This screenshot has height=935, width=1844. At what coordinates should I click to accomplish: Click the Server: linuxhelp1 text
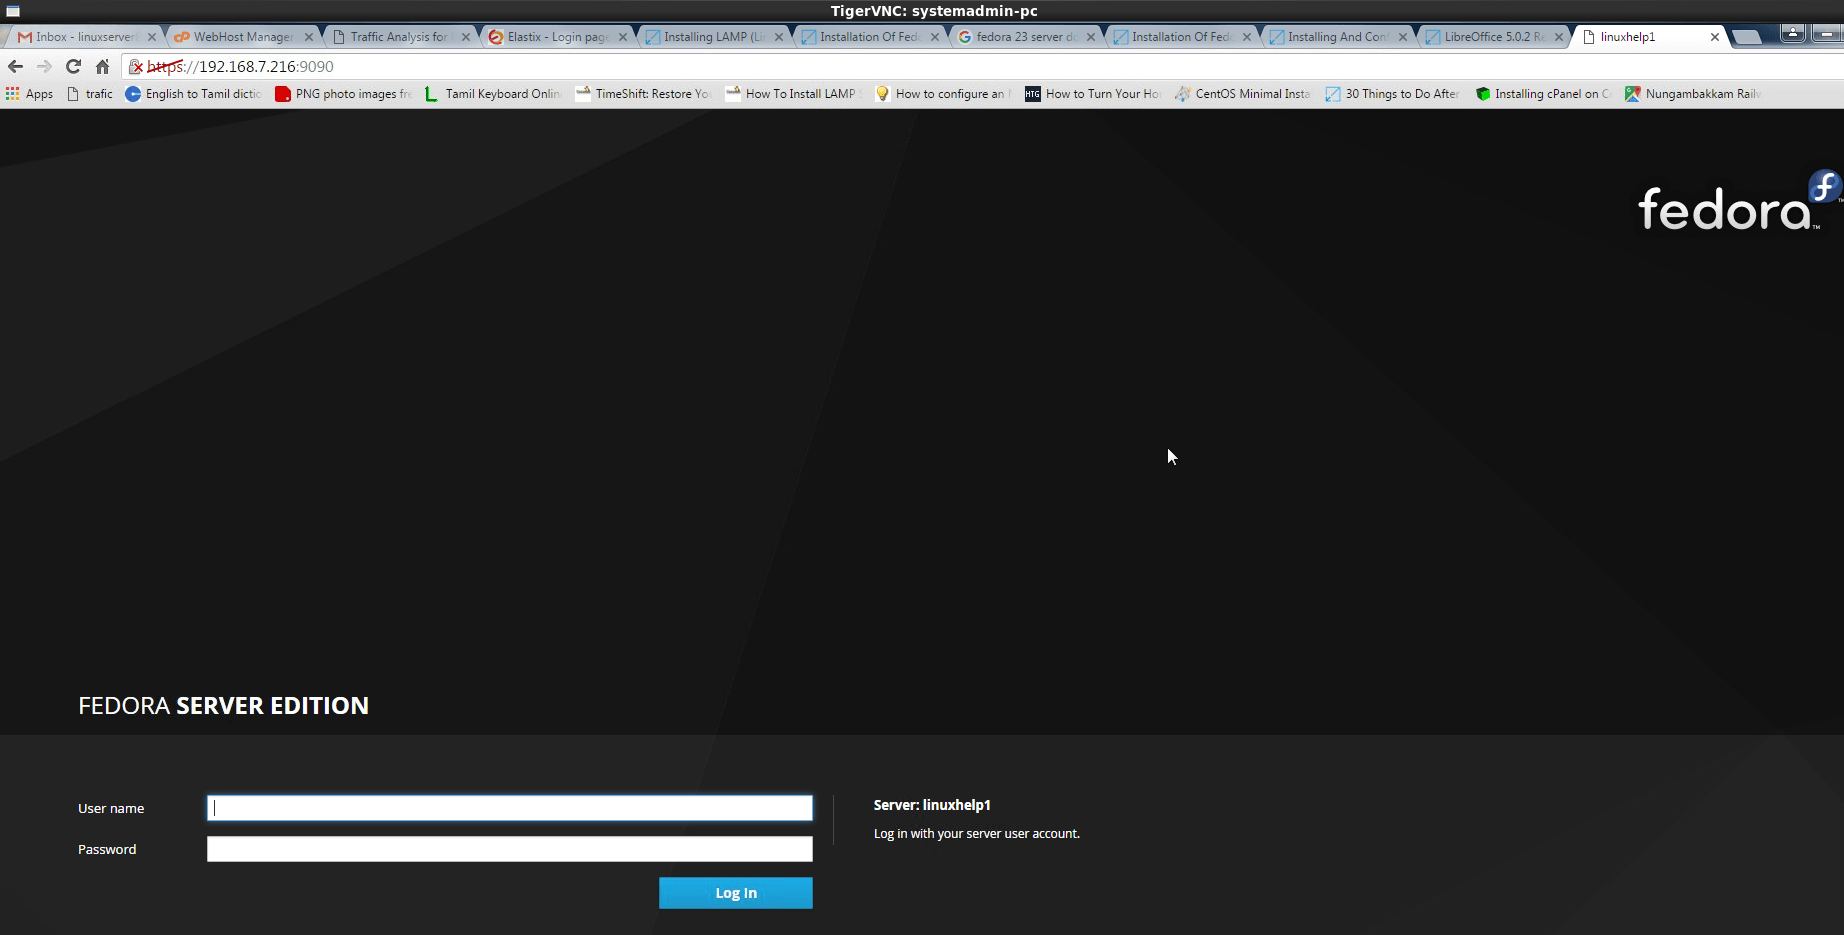point(932,805)
